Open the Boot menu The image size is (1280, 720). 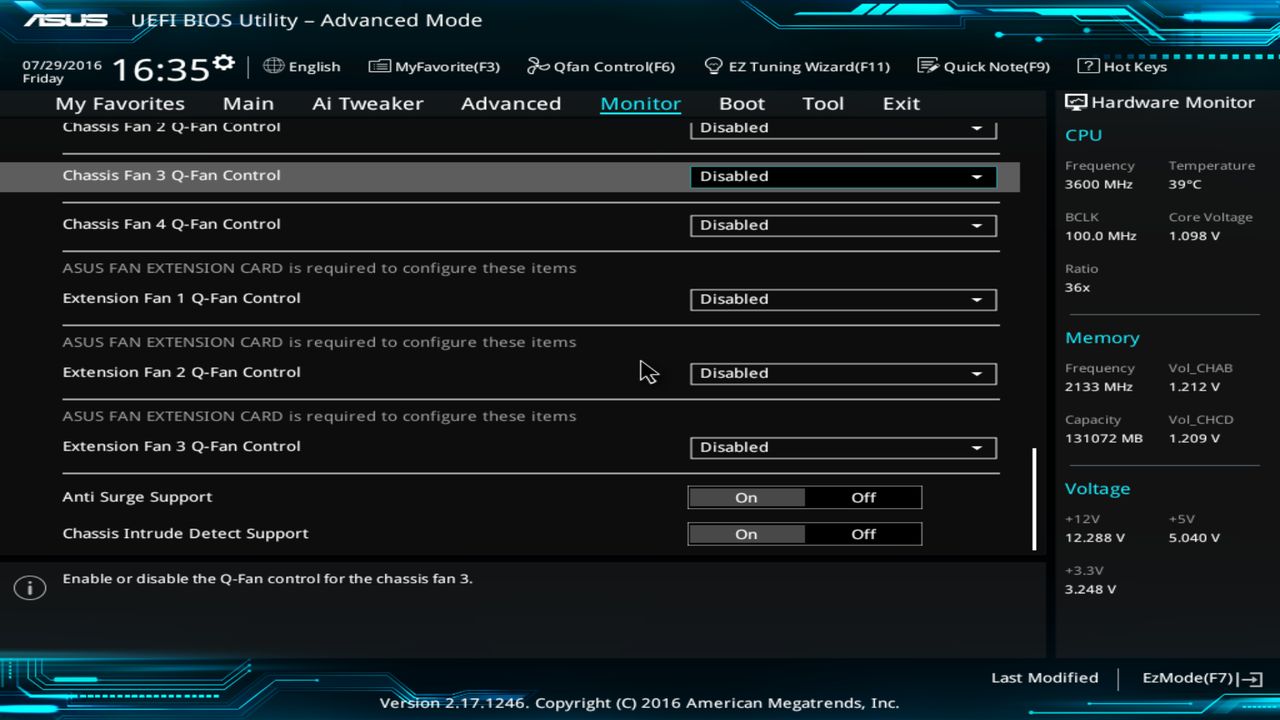tap(741, 103)
